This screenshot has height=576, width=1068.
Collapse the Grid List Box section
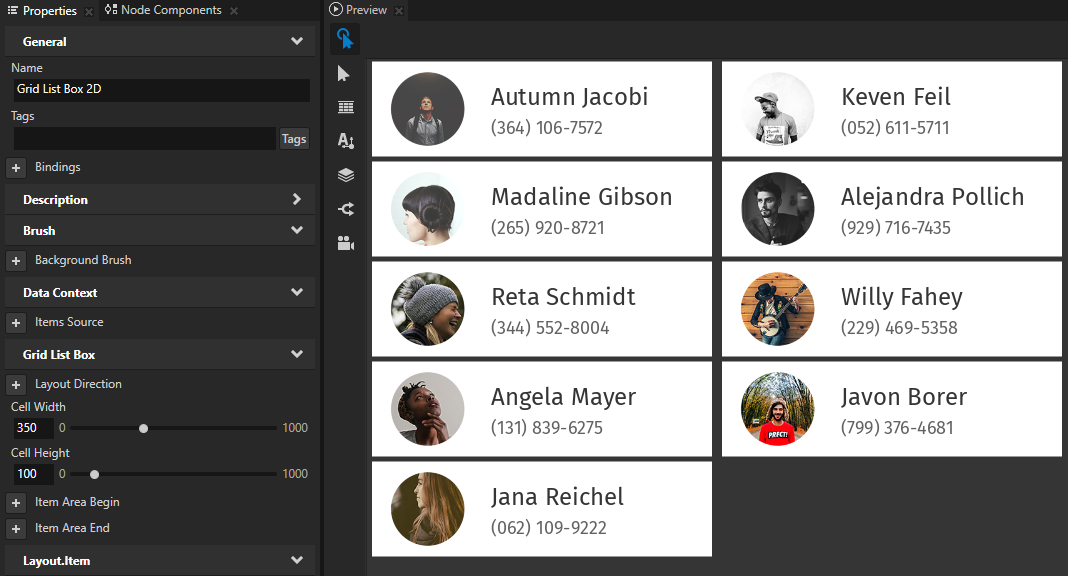(296, 355)
